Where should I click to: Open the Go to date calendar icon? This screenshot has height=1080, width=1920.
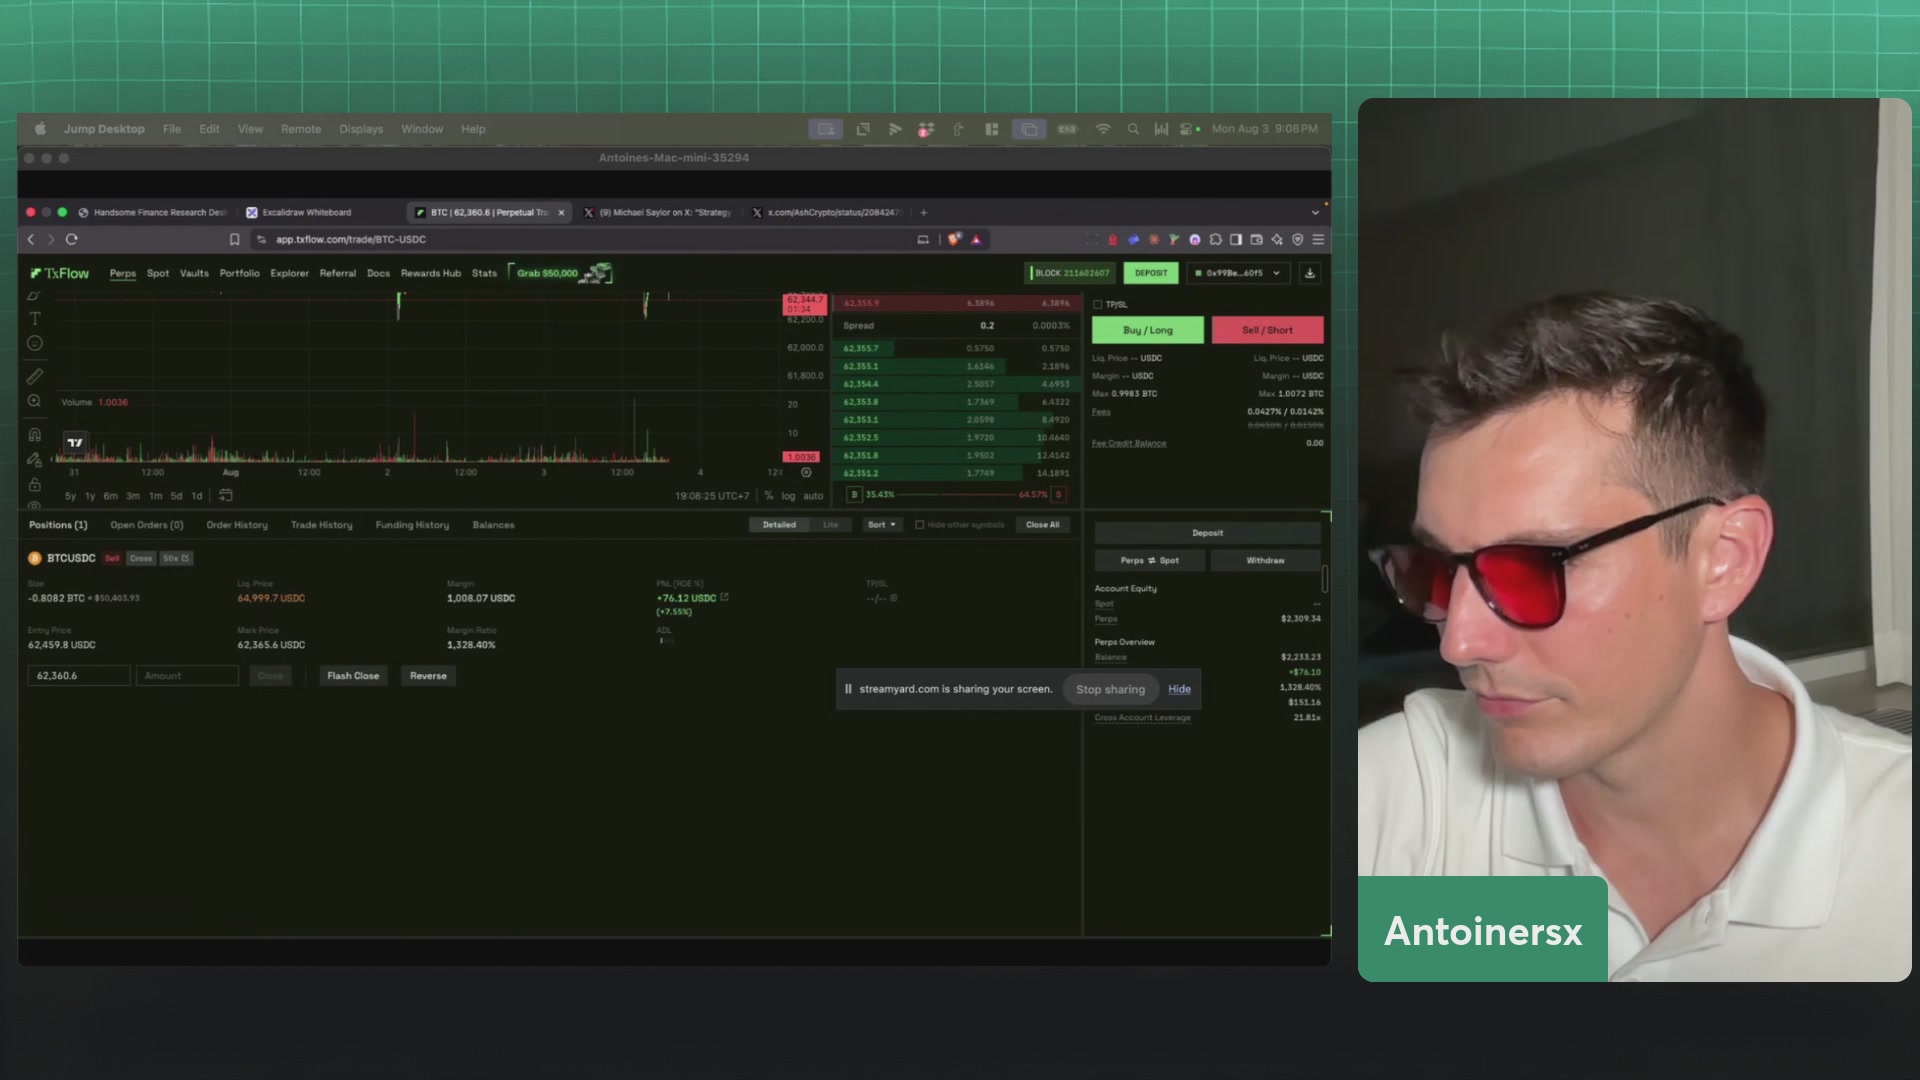pyautogui.click(x=226, y=495)
